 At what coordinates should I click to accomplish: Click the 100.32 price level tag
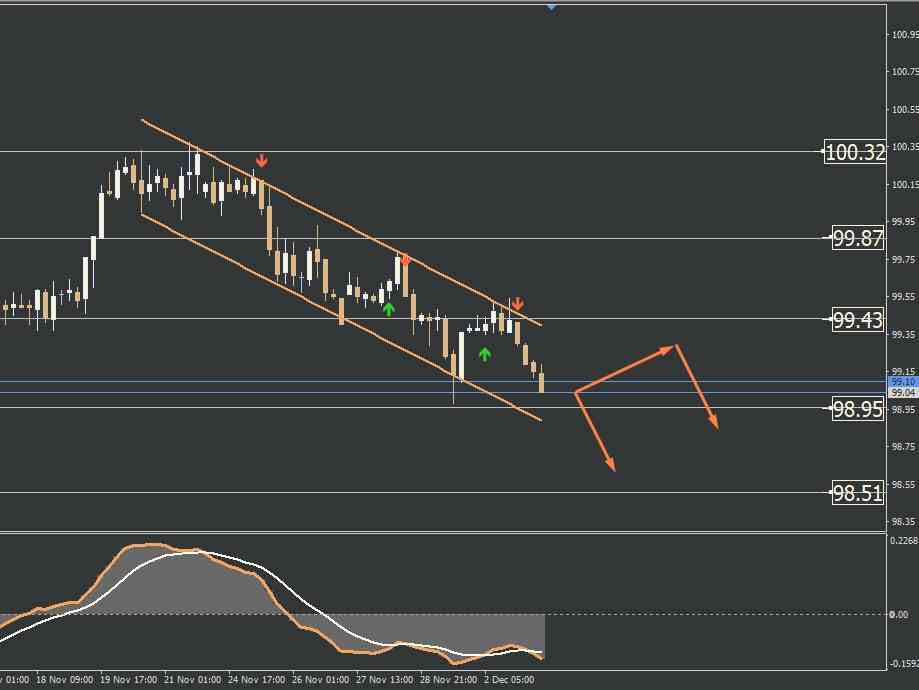tap(855, 152)
